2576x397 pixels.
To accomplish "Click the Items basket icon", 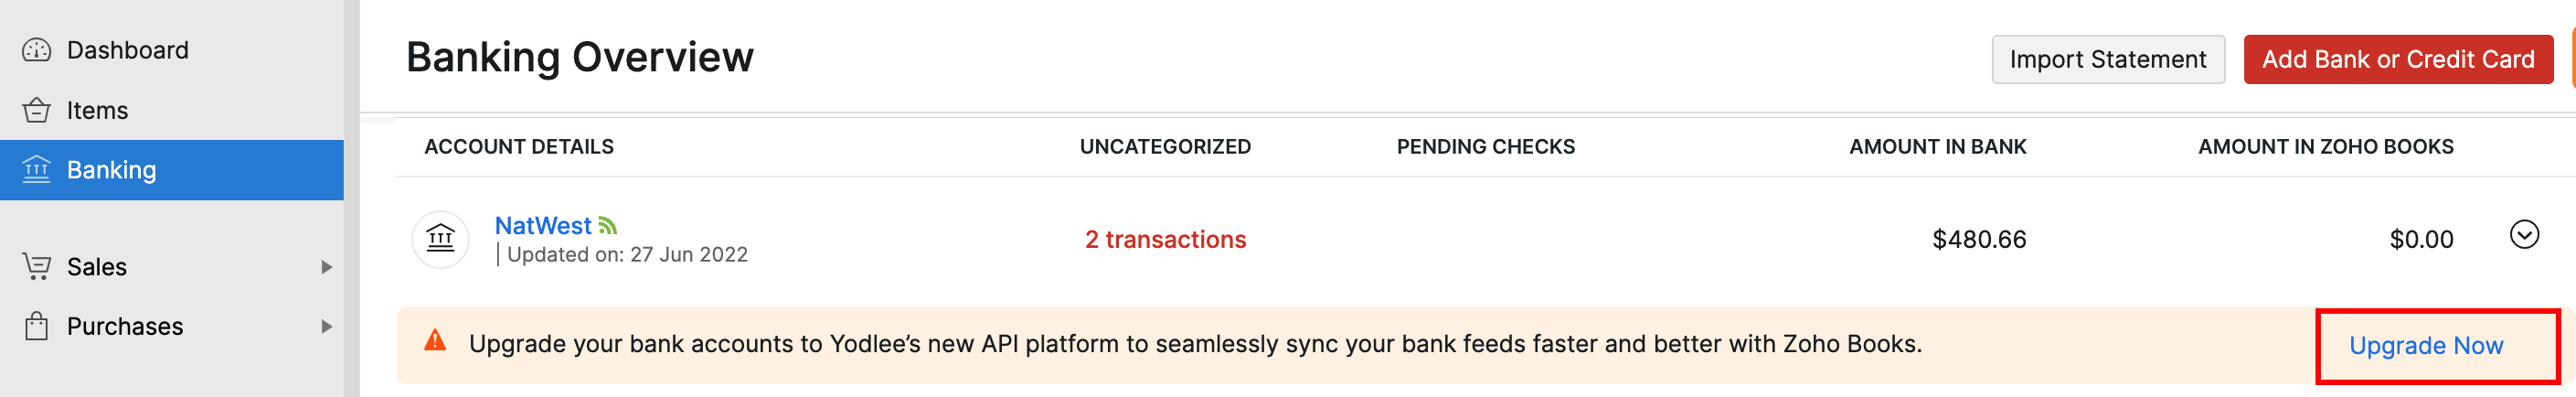I will (37, 110).
